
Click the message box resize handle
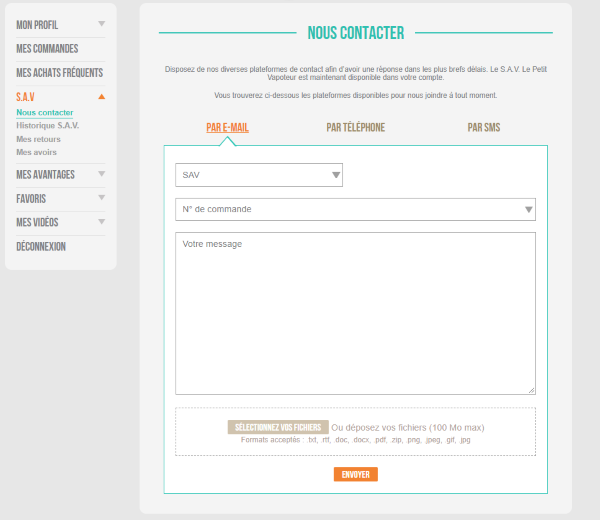pos(532,390)
